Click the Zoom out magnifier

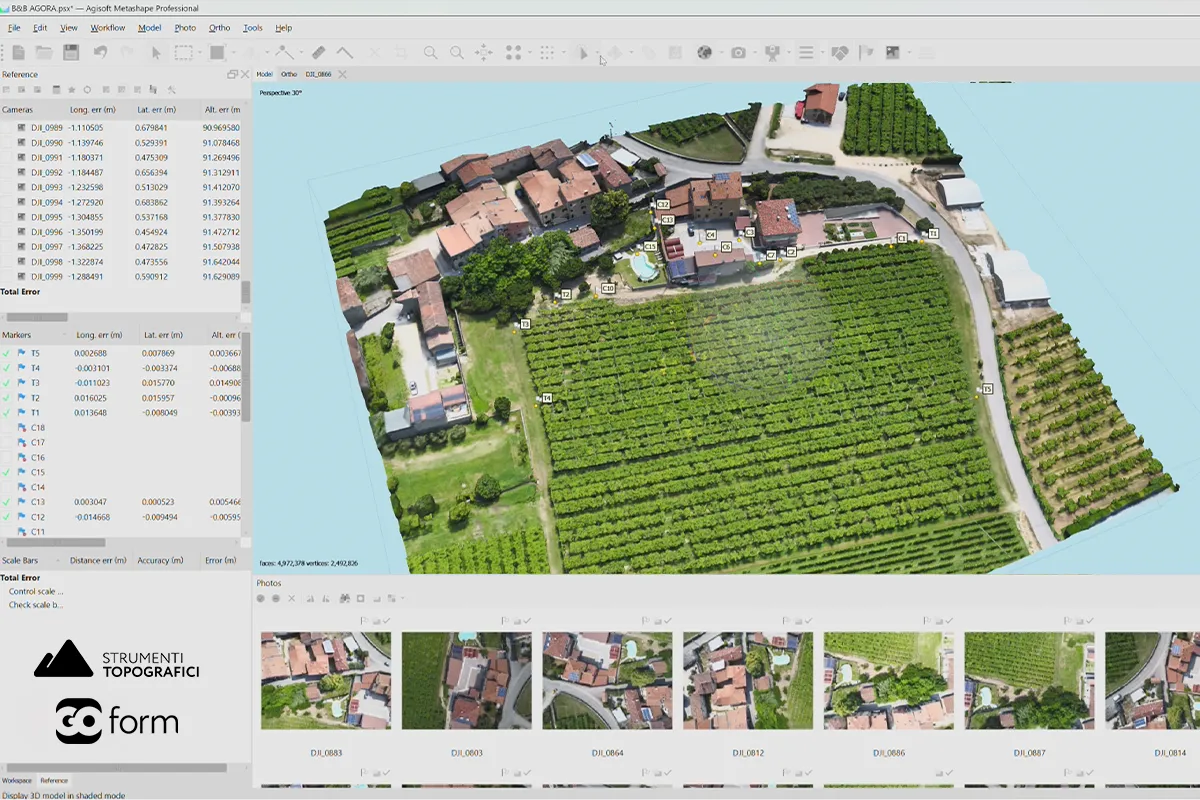coord(457,52)
